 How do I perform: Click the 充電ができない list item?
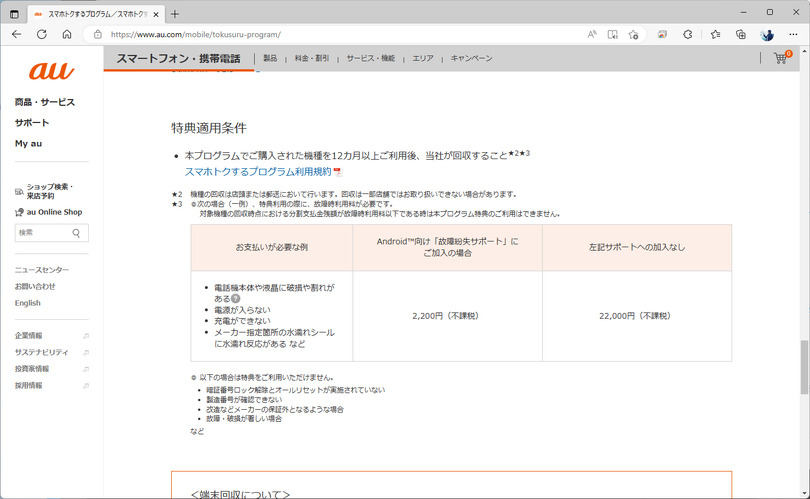click(x=242, y=321)
